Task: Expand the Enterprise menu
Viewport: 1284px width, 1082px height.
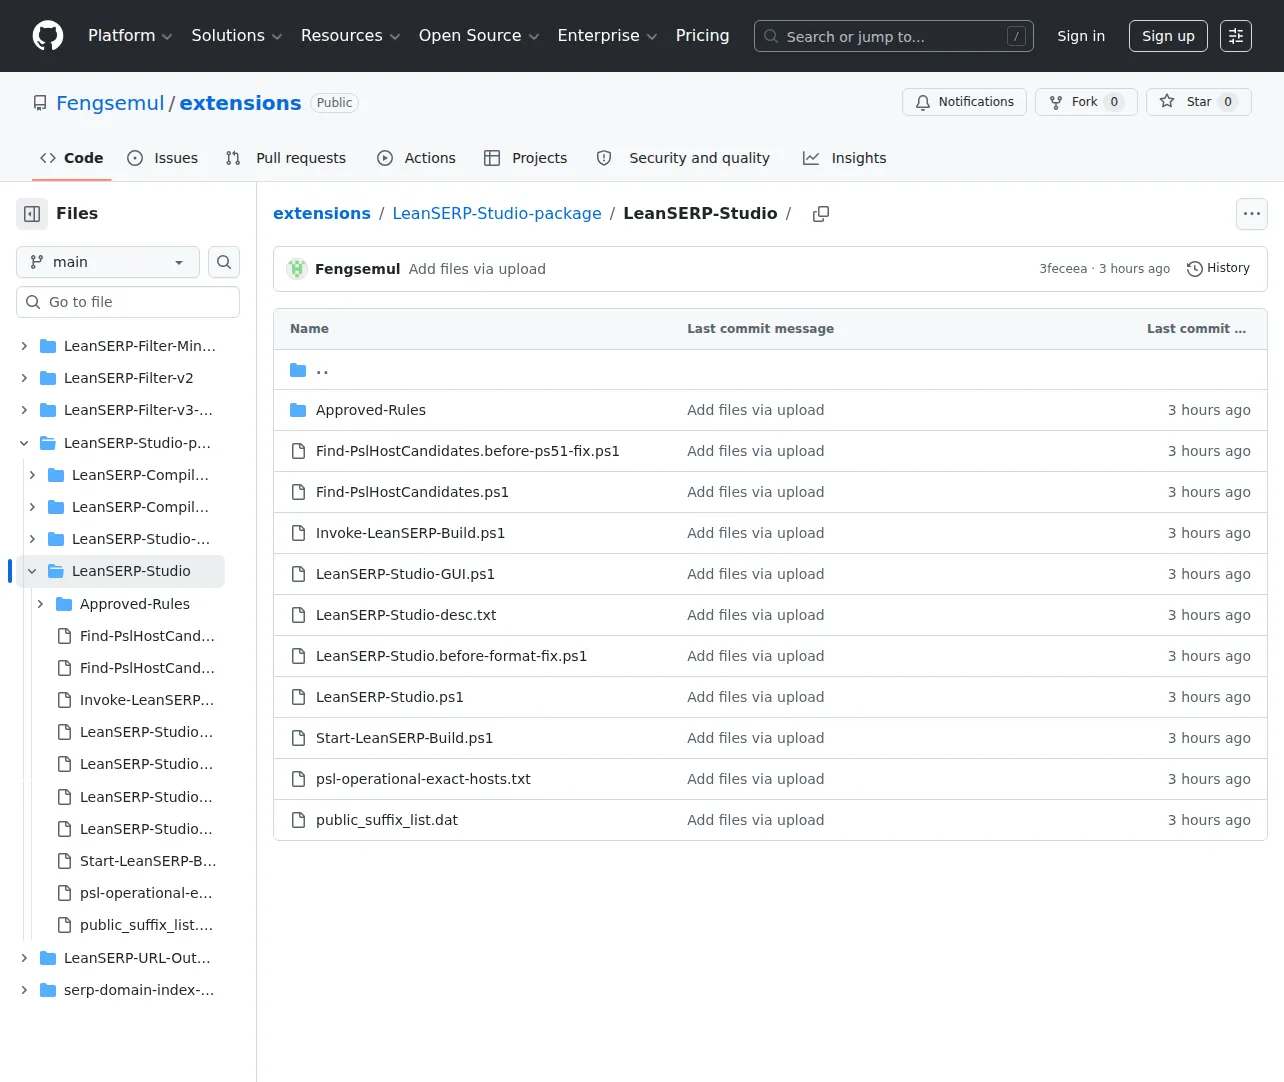Action: pos(607,36)
